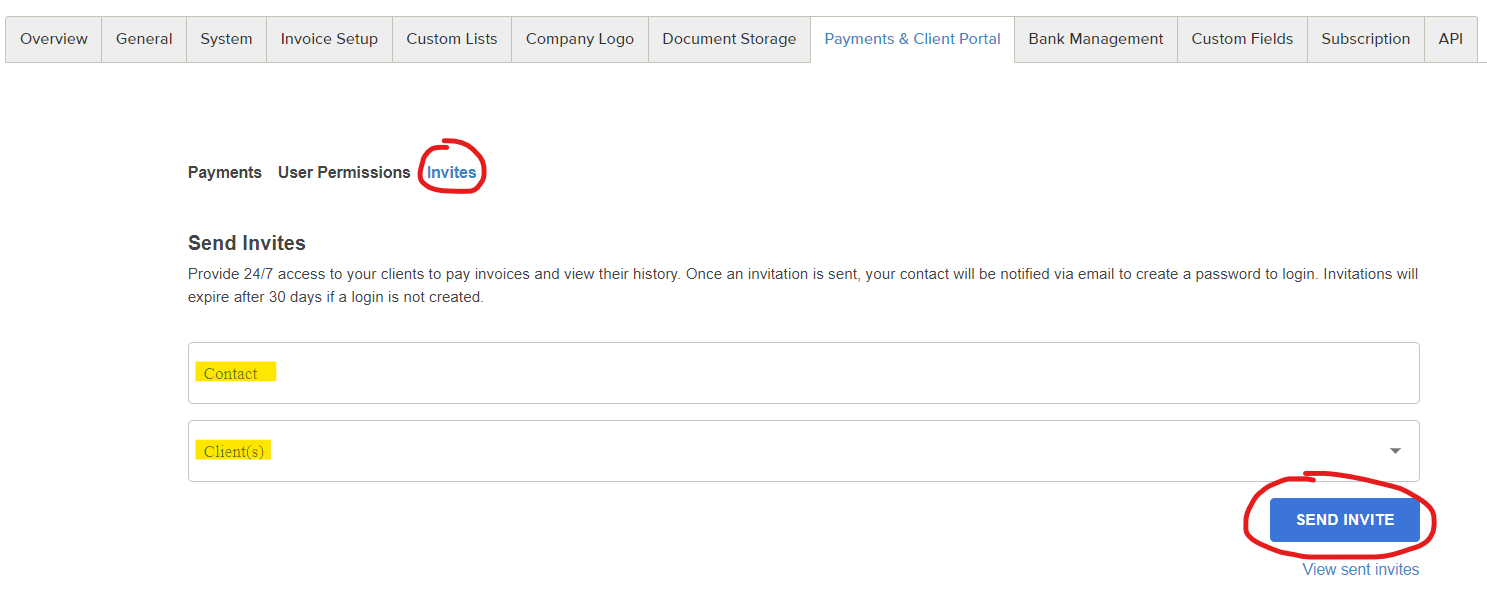Open the View sent invites link
This screenshot has height=595, width=1487.
pos(1360,569)
